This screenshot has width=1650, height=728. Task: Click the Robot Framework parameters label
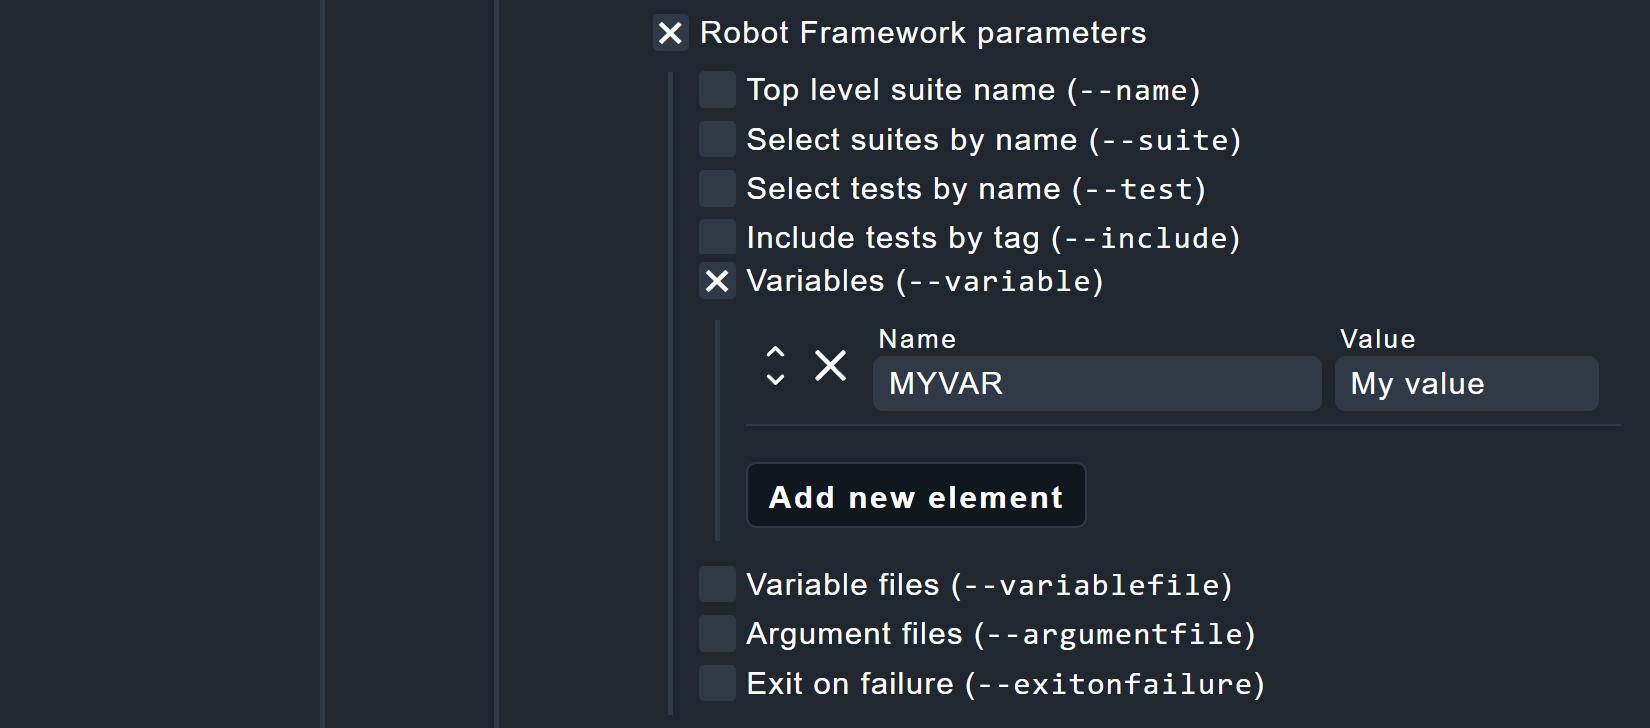[x=923, y=33]
